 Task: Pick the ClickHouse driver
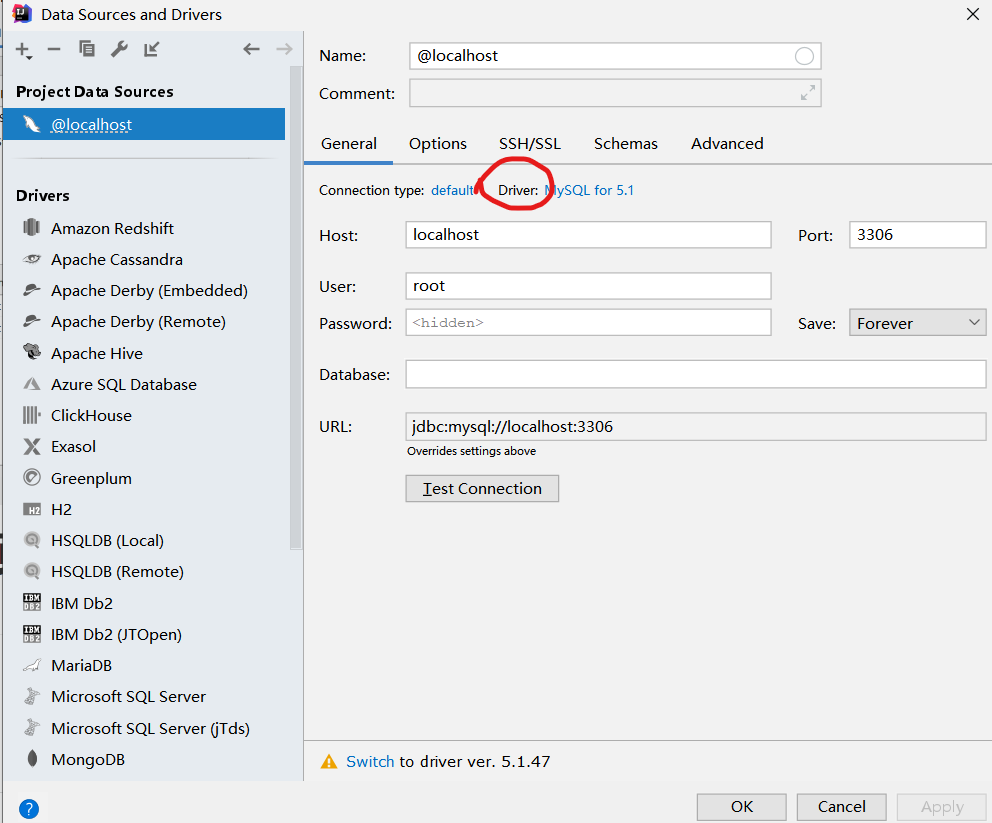[91, 415]
